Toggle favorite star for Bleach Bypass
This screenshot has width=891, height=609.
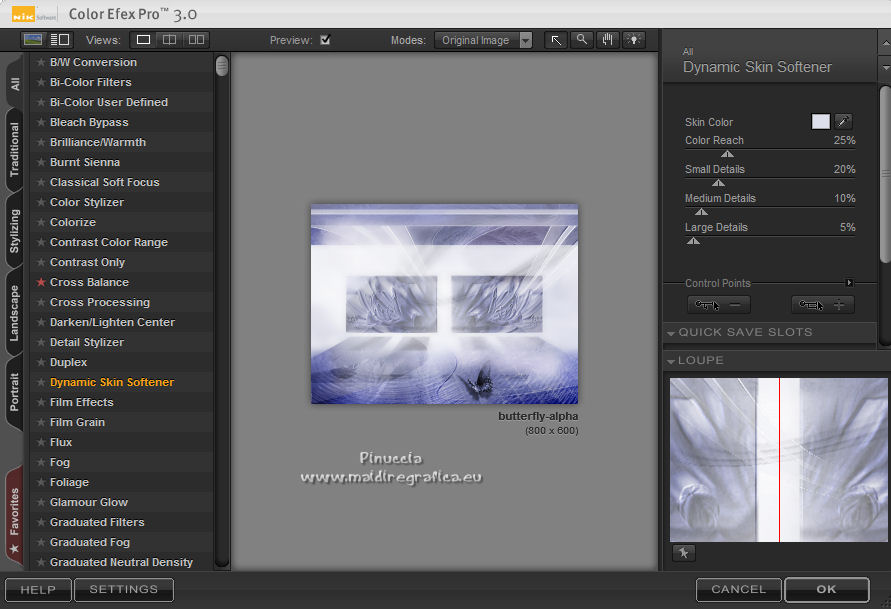click(x=41, y=122)
